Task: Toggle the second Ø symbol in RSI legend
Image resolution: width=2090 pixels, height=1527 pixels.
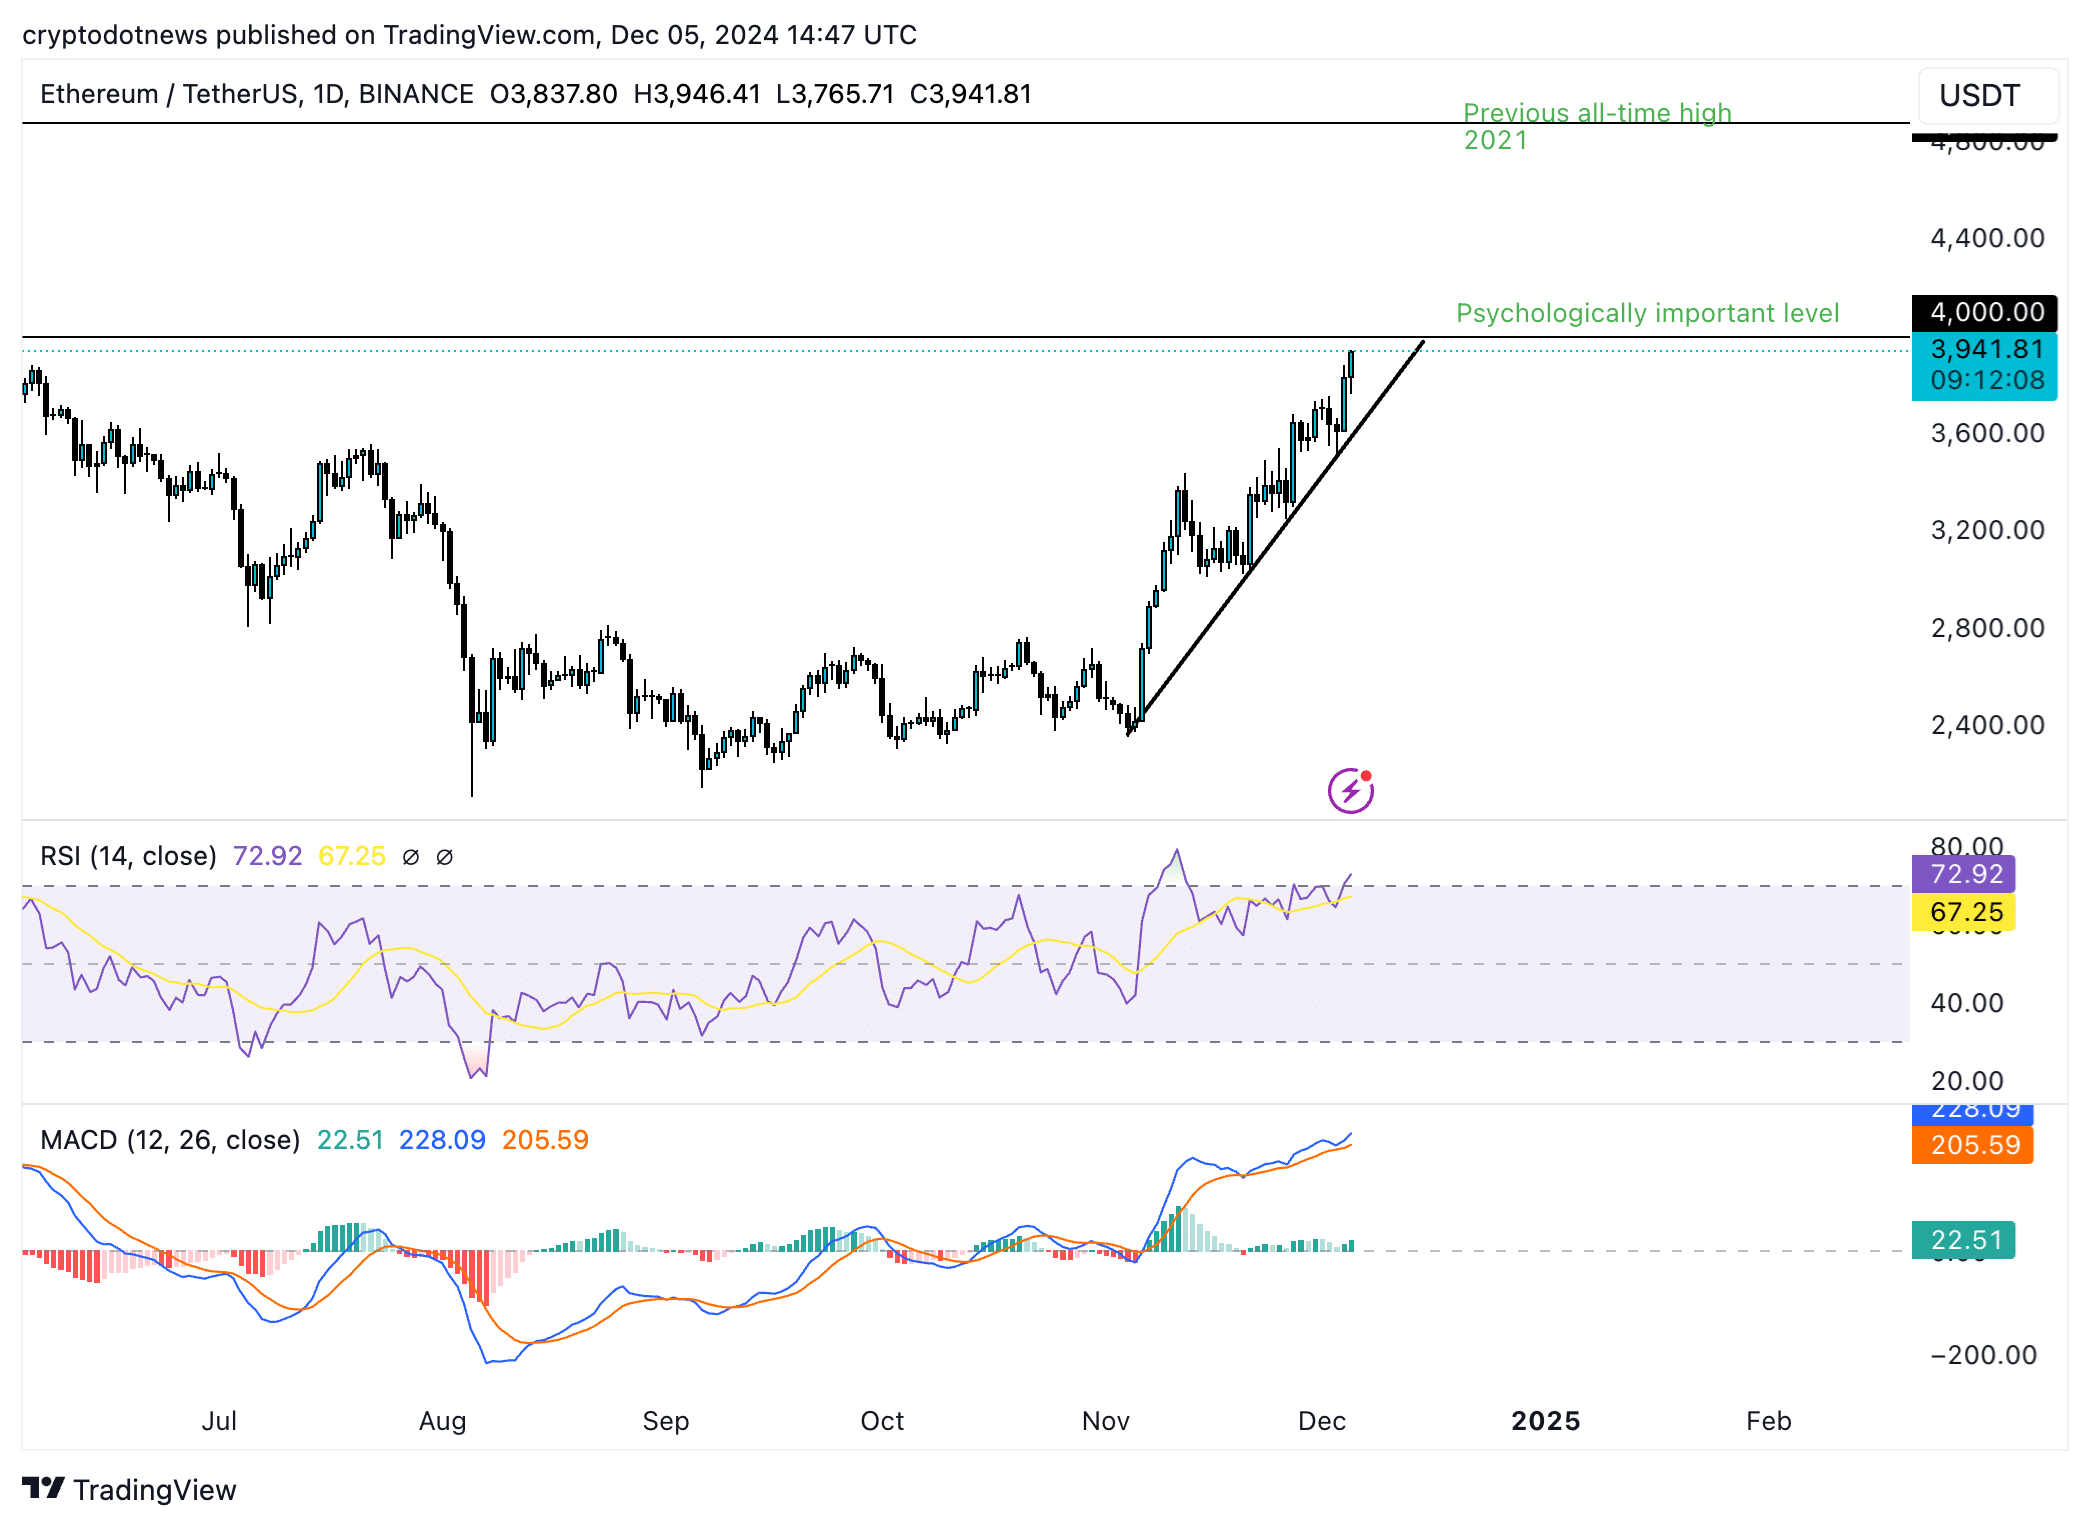Action: tap(446, 856)
